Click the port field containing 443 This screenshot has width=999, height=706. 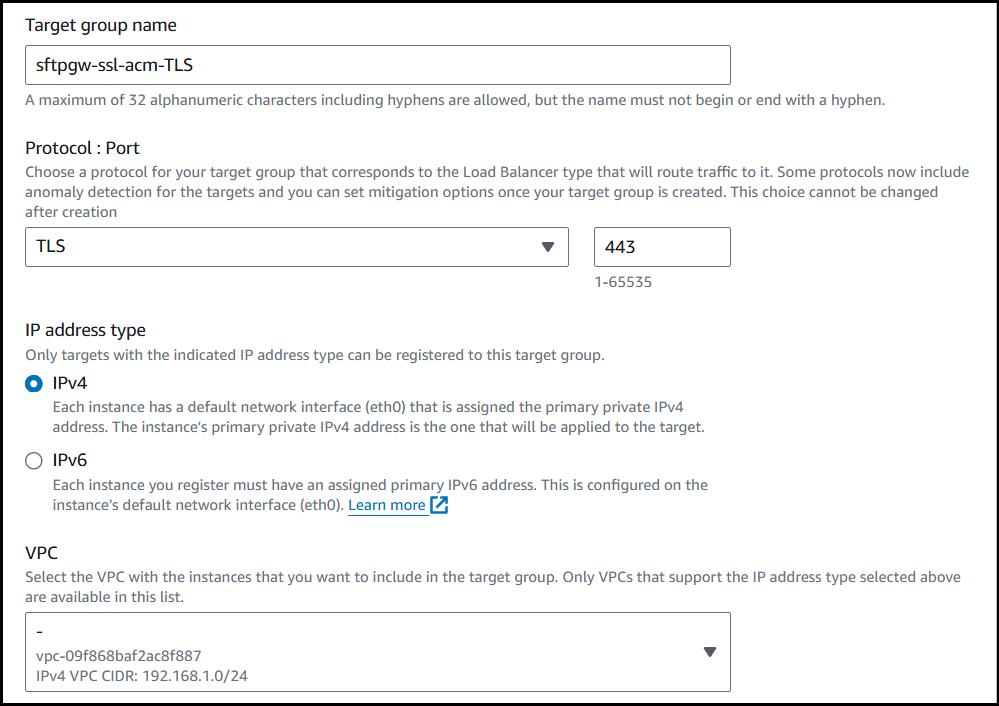(662, 247)
